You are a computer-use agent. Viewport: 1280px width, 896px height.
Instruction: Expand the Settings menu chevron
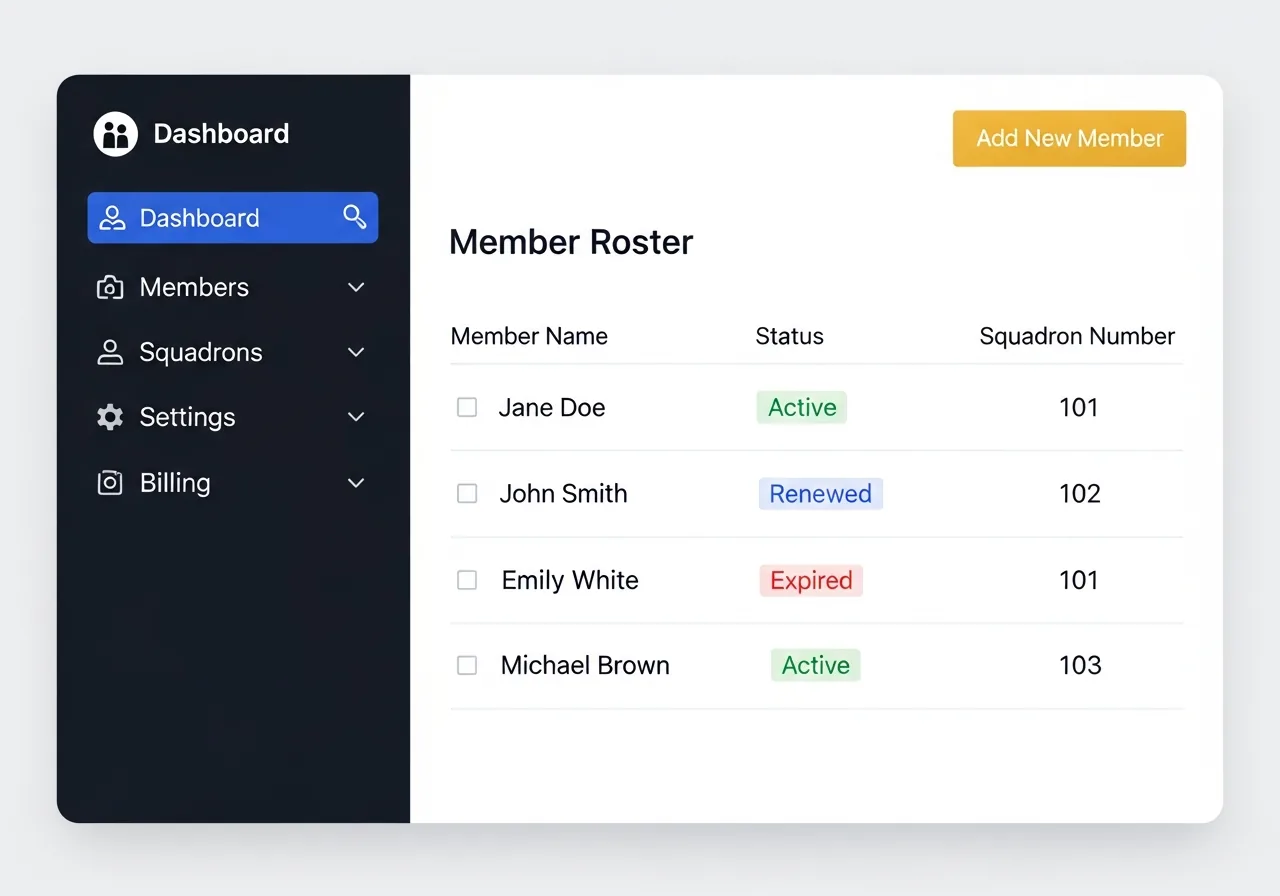tap(356, 417)
